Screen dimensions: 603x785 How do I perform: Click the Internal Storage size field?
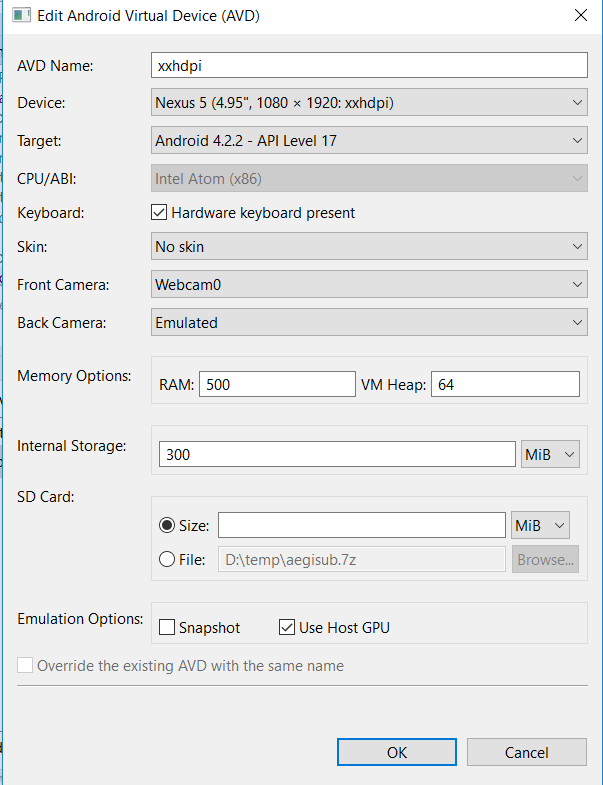[x=337, y=455]
